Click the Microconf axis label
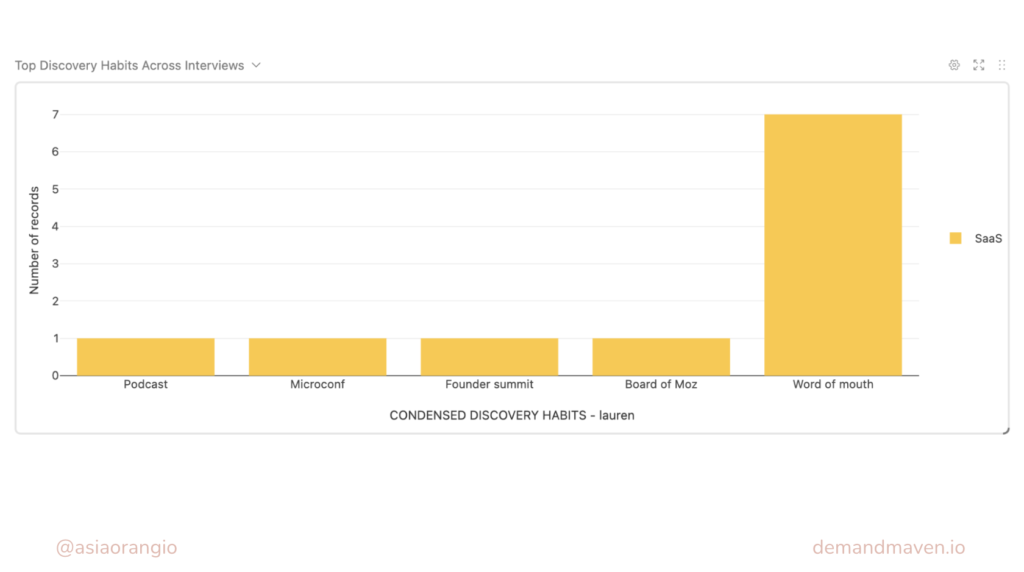1024x572 pixels. pyautogui.click(x=317, y=385)
